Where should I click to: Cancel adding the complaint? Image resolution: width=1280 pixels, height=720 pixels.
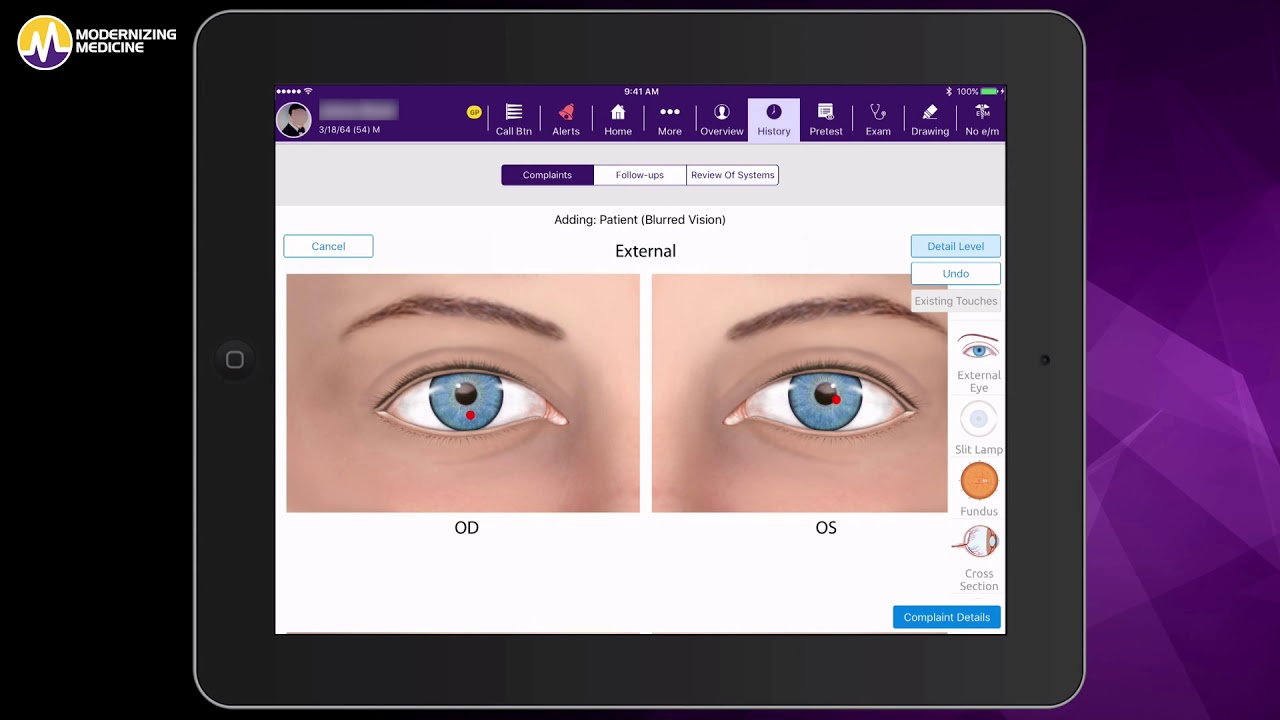click(328, 246)
